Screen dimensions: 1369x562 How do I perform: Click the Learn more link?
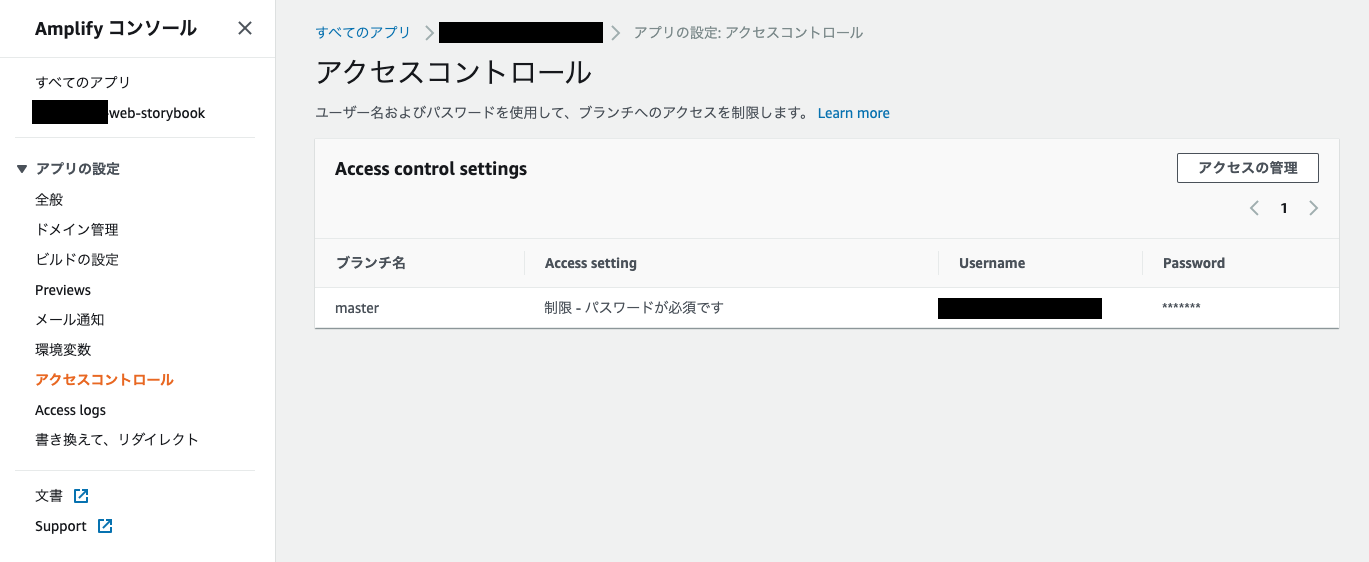coord(853,113)
